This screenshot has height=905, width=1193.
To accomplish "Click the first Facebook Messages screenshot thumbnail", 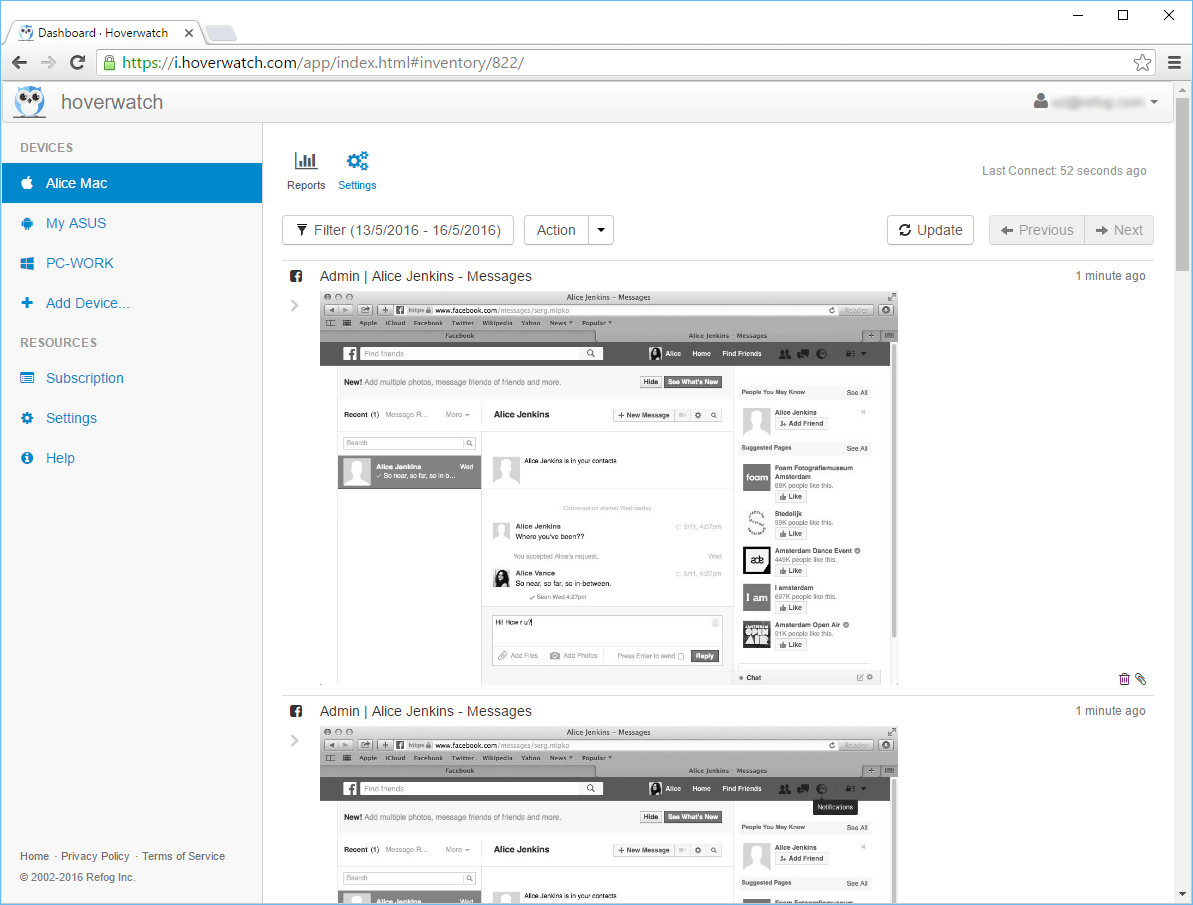I will [x=608, y=488].
